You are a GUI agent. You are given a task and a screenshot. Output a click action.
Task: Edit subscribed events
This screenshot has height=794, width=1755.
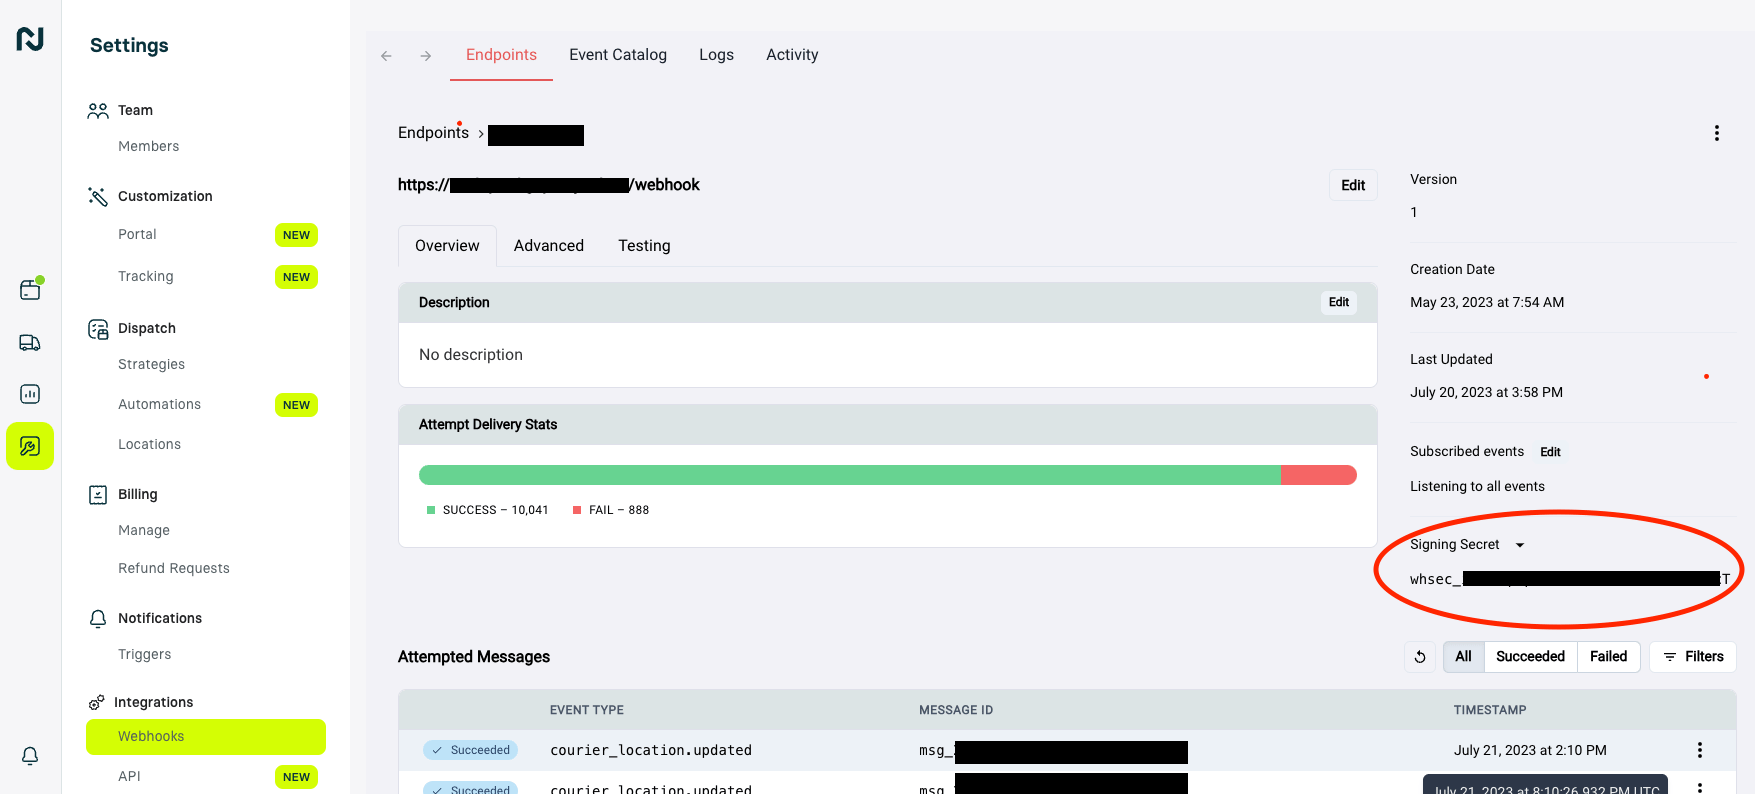click(1550, 452)
